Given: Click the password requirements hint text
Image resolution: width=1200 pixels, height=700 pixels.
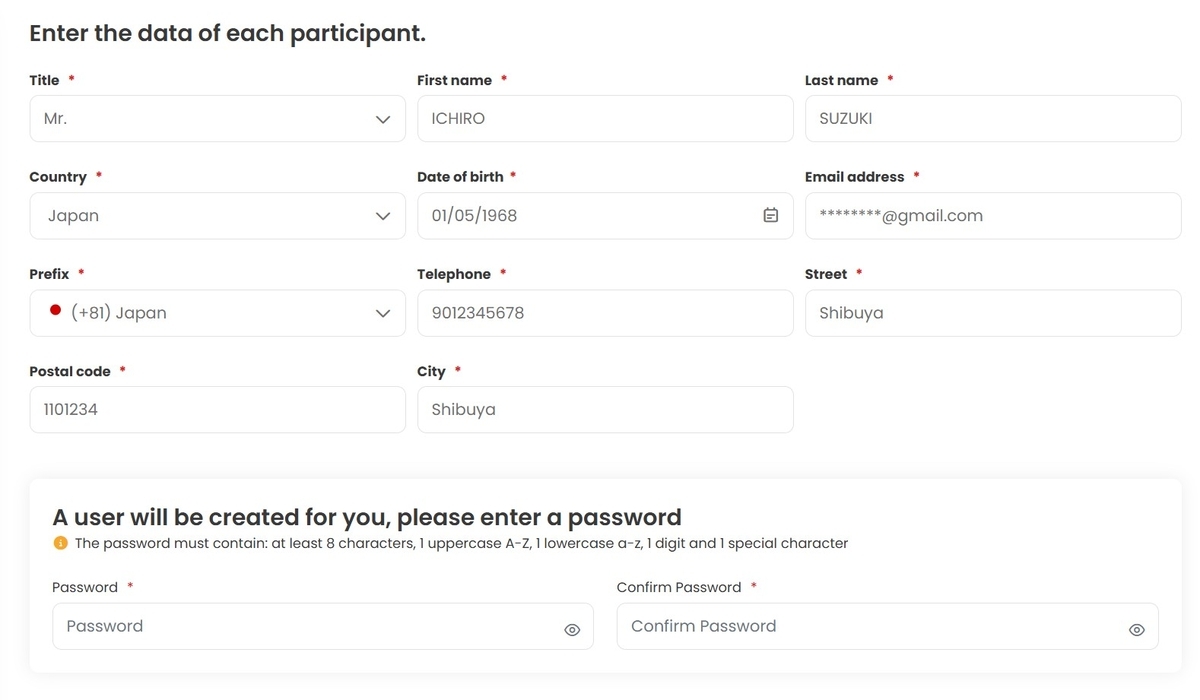Looking at the screenshot, I should point(461,543).
